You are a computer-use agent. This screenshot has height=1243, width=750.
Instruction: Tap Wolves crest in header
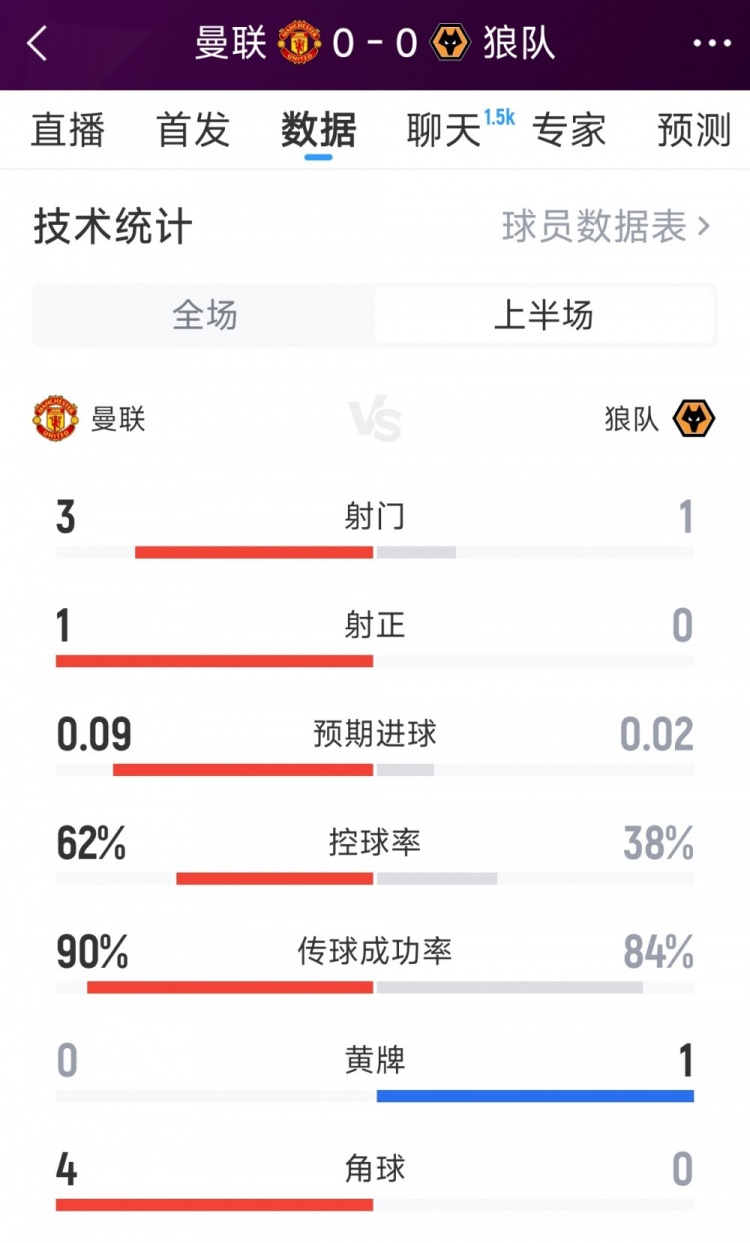coord(450,44)
